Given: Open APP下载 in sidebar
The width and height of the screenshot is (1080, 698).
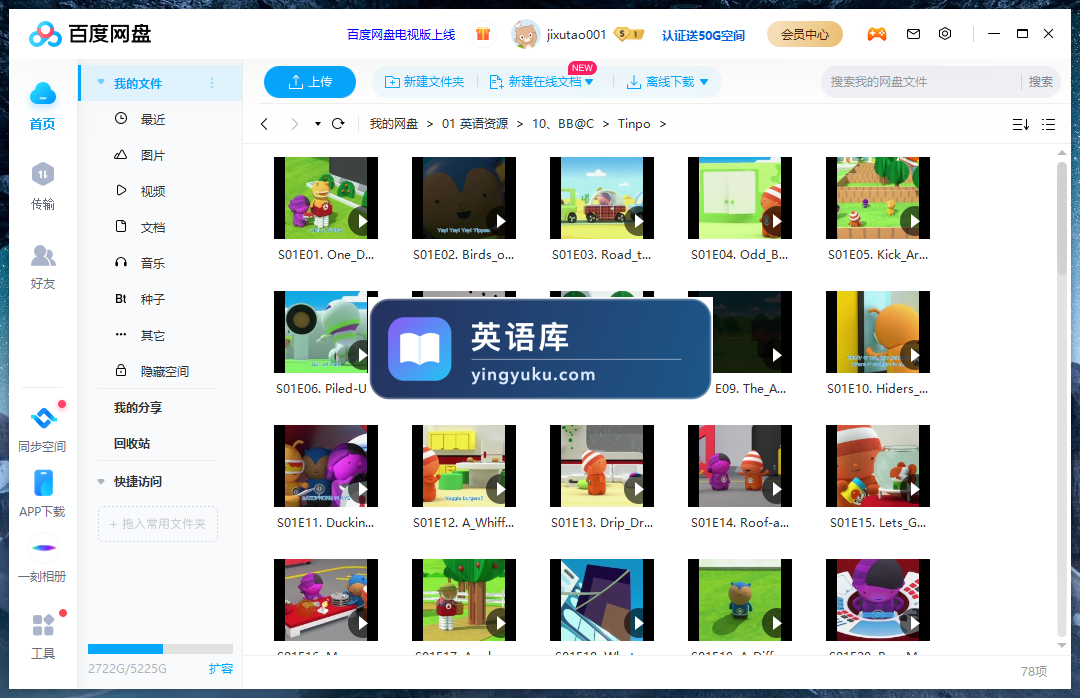Looking at the screenshot, I should coord(43,494).
